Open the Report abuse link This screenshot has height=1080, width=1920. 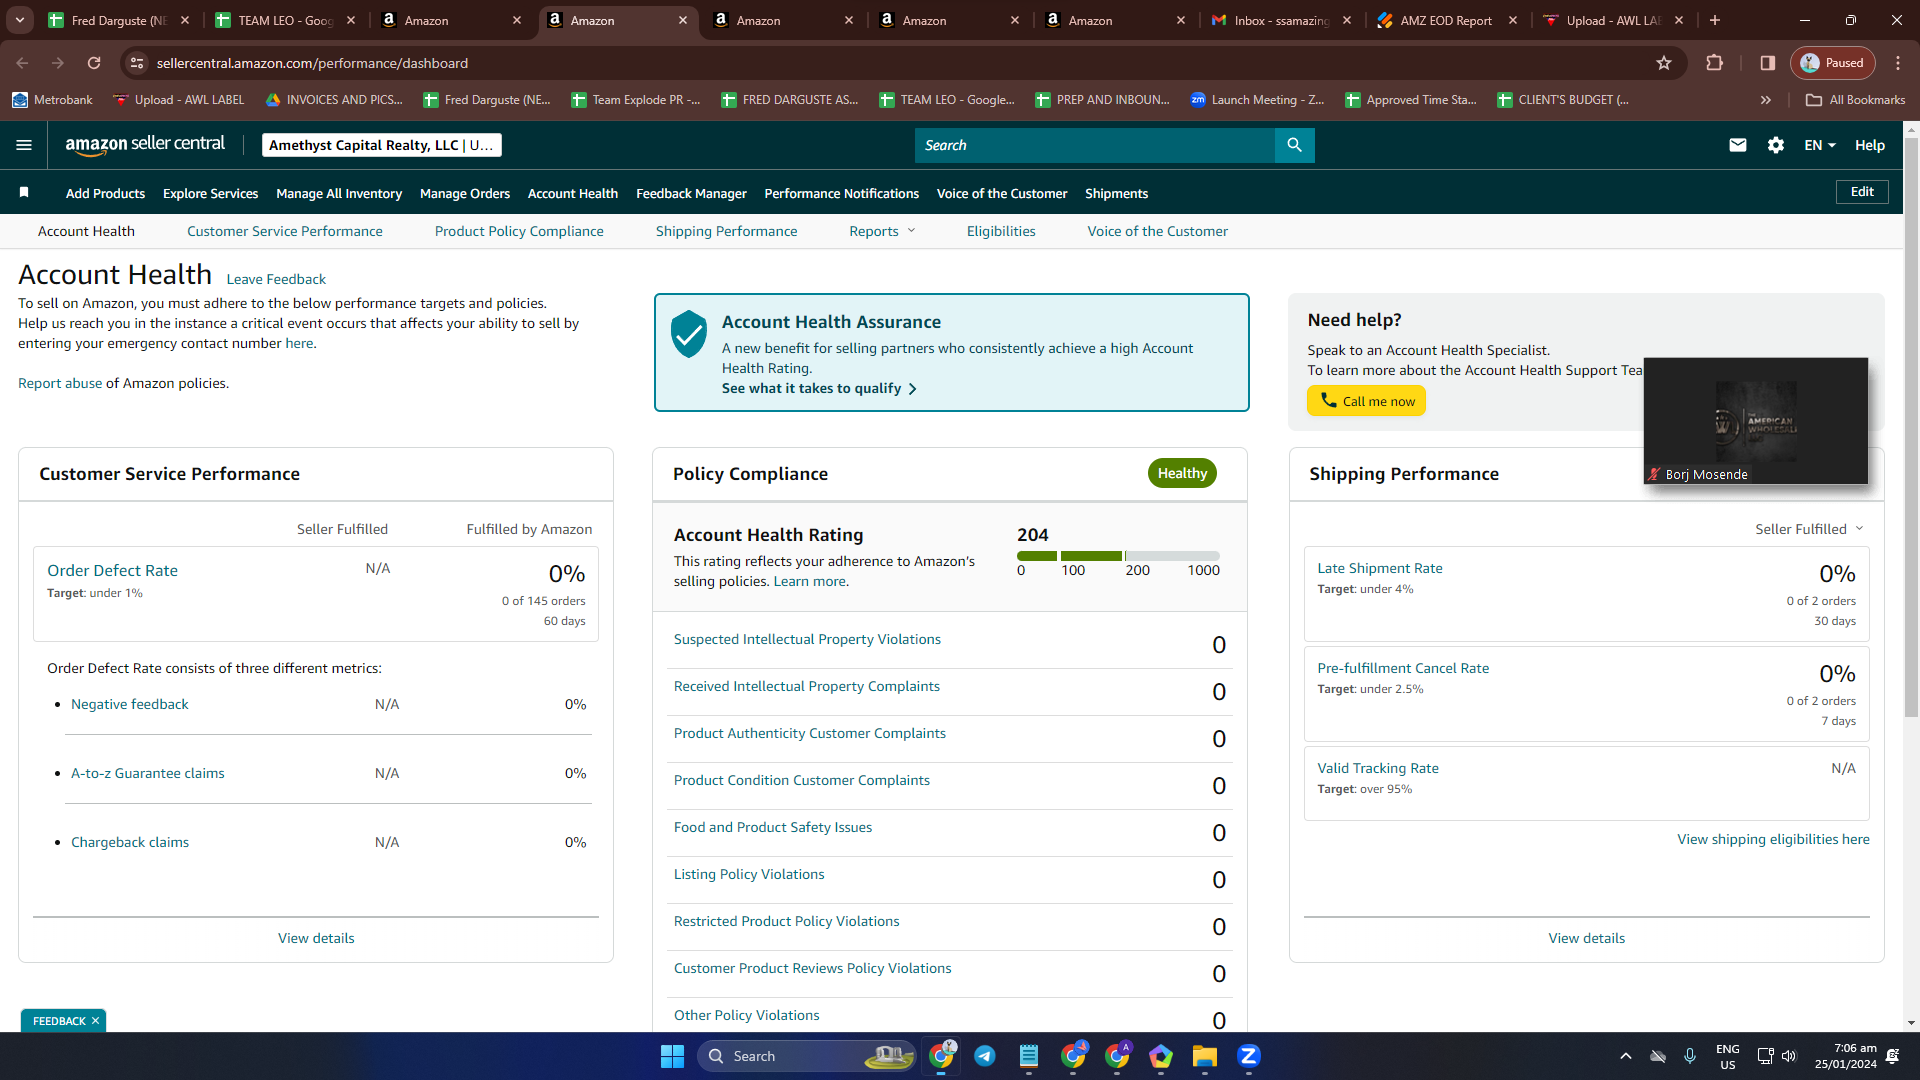pos(60,383)
